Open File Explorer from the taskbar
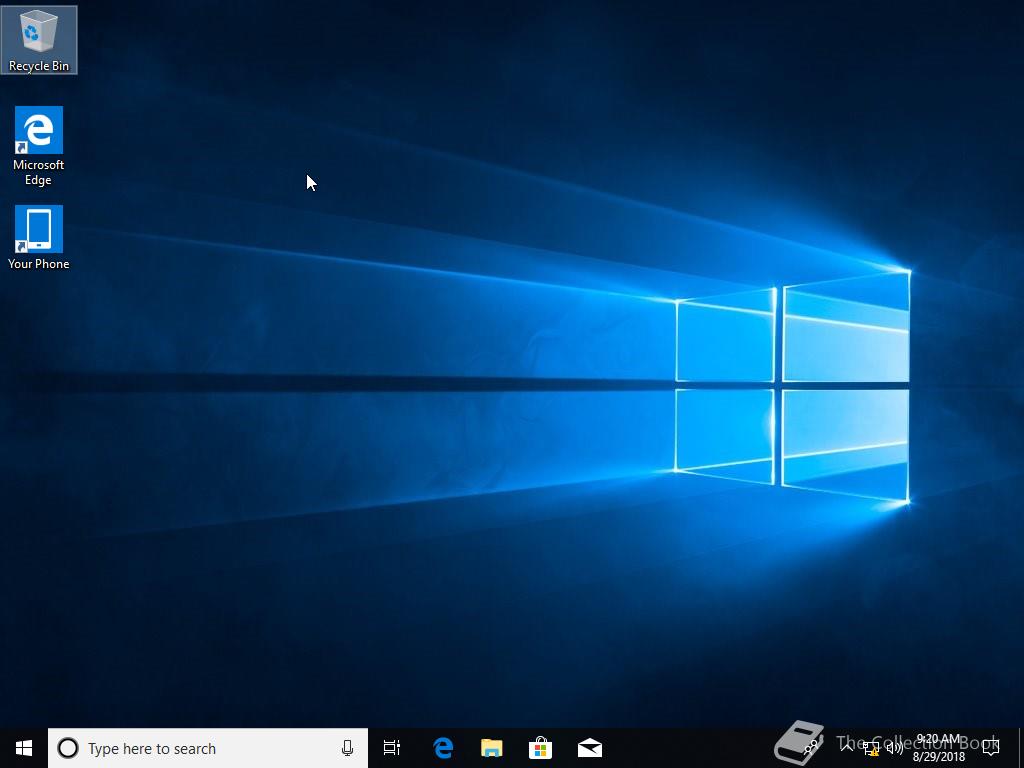Screen dimensions: 1024x768 tap(492, 748)
